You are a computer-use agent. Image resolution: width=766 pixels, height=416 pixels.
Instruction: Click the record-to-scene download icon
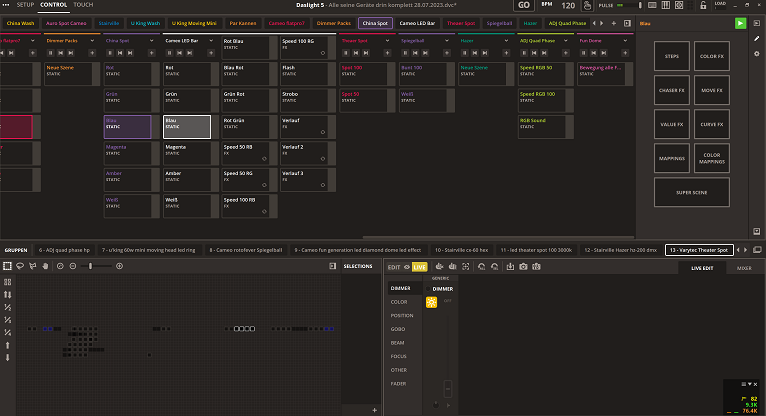510,267
